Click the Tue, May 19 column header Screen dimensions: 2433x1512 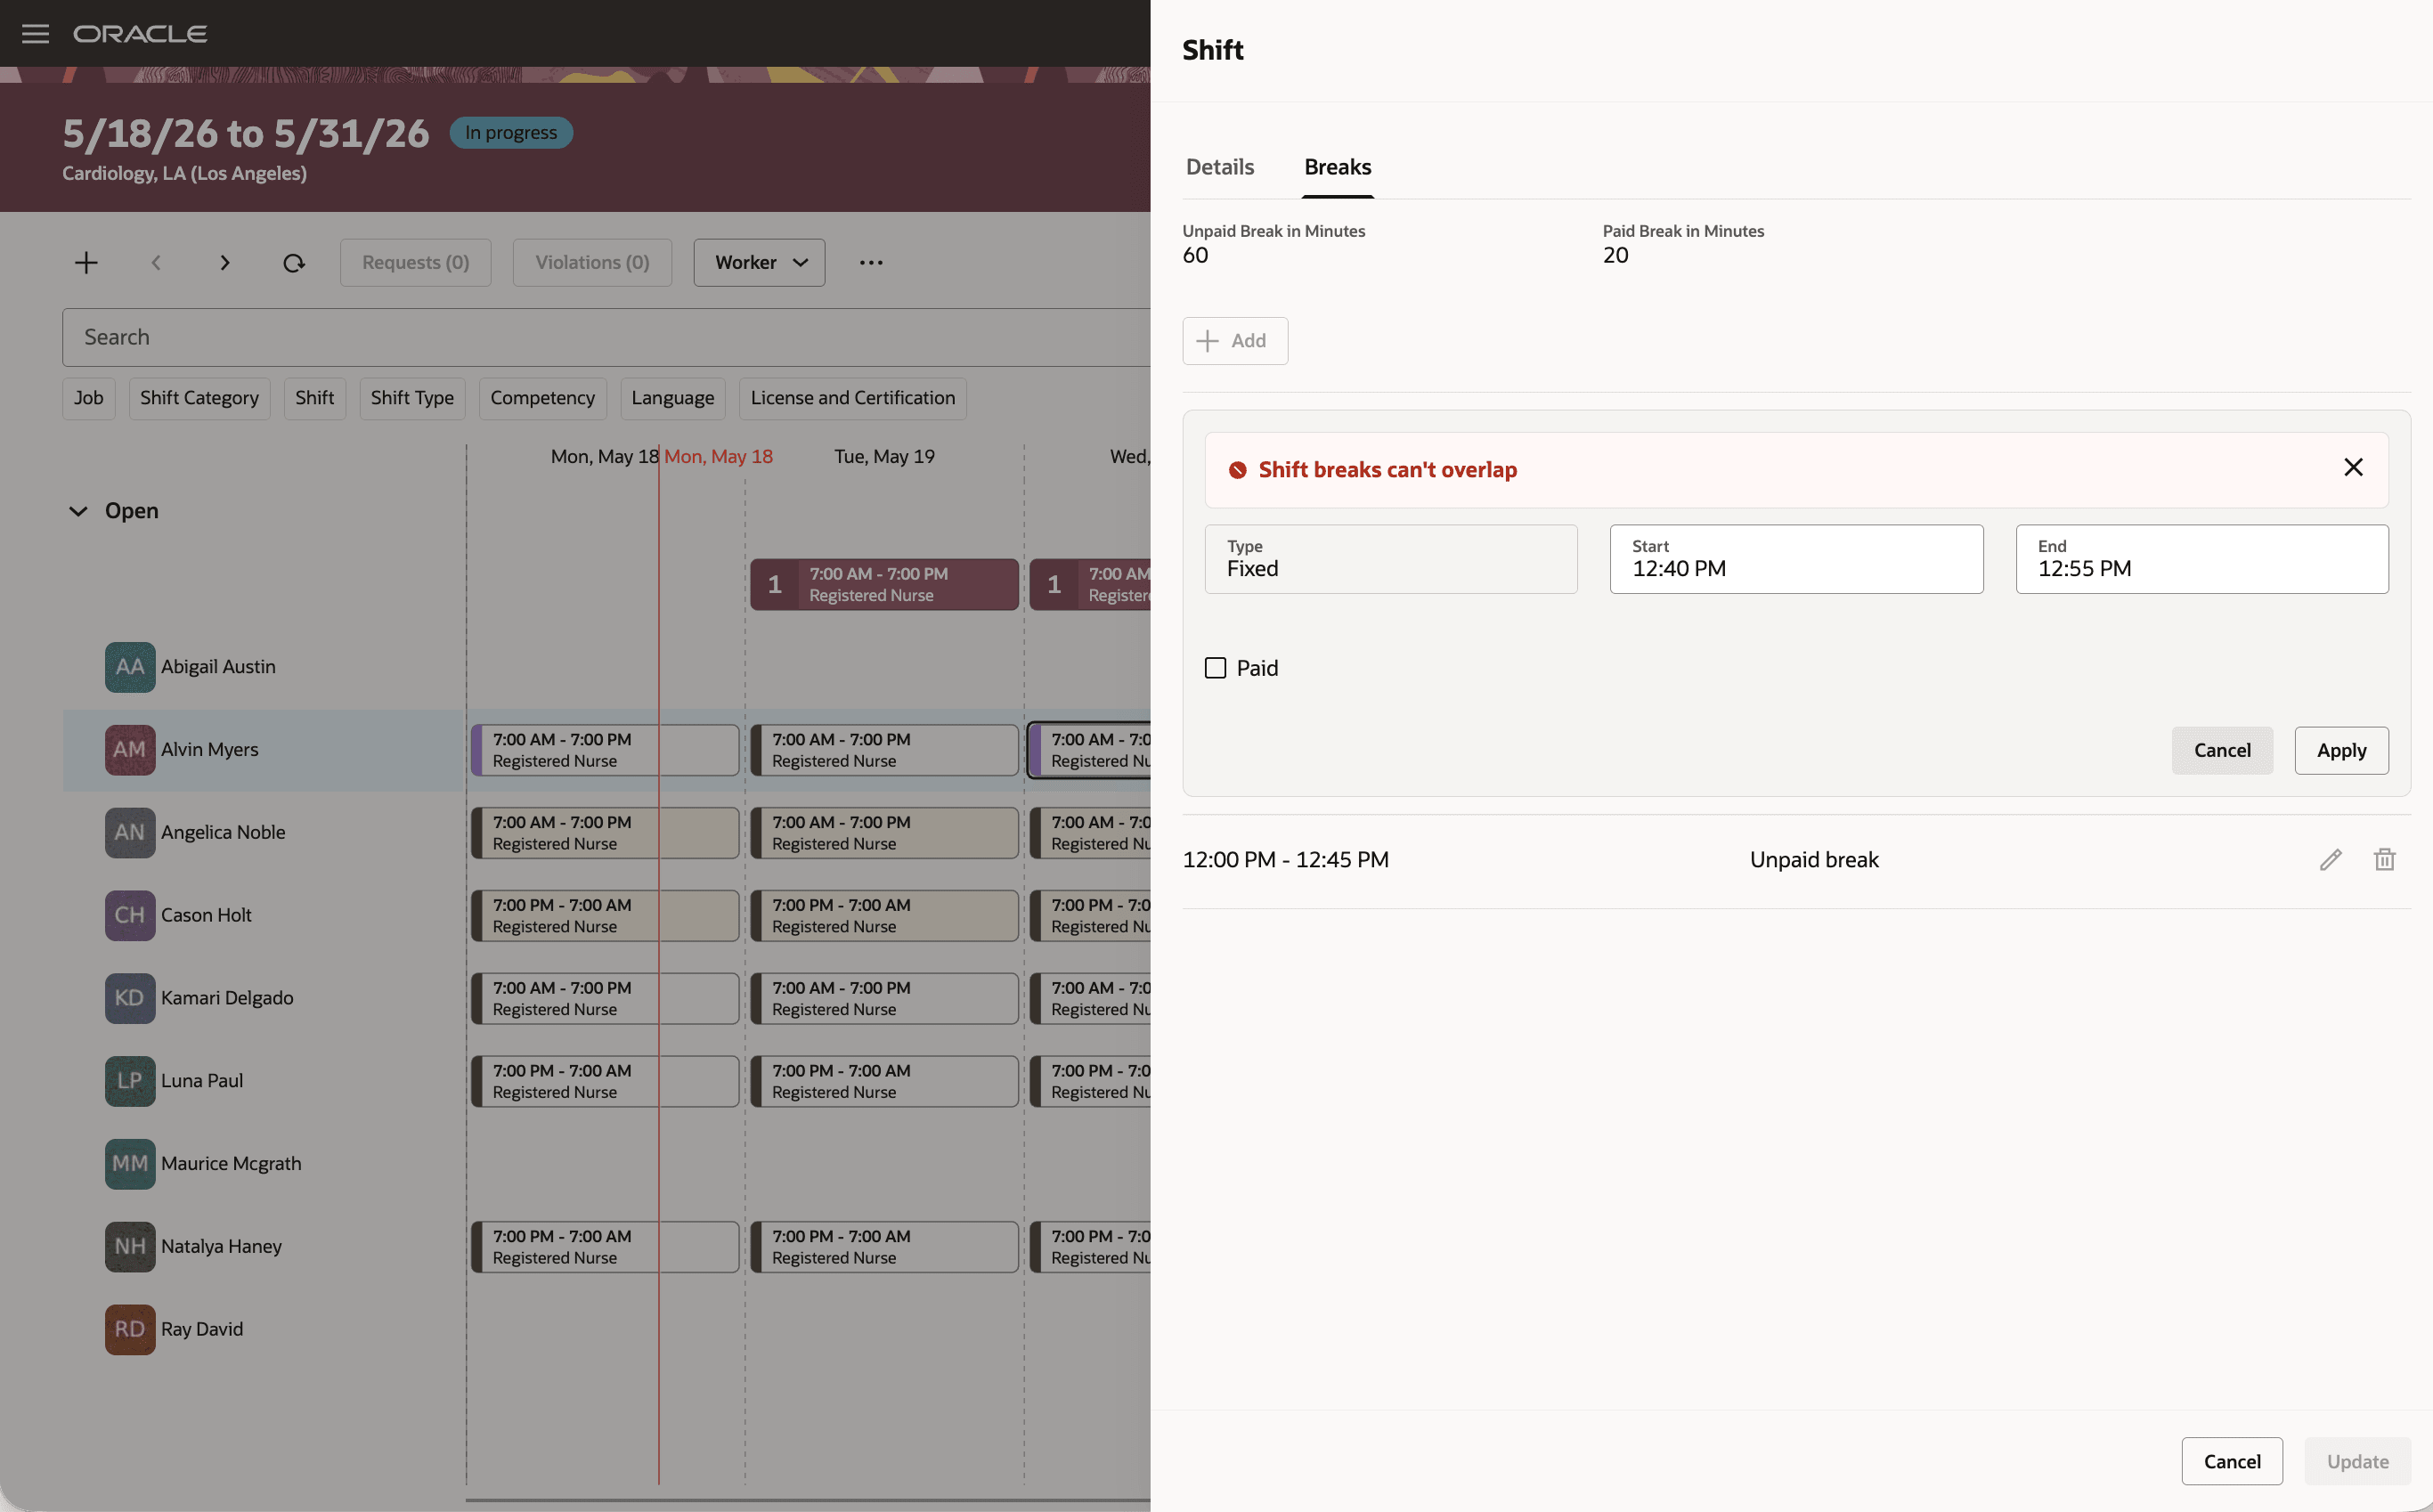click(x=884, y=456)
